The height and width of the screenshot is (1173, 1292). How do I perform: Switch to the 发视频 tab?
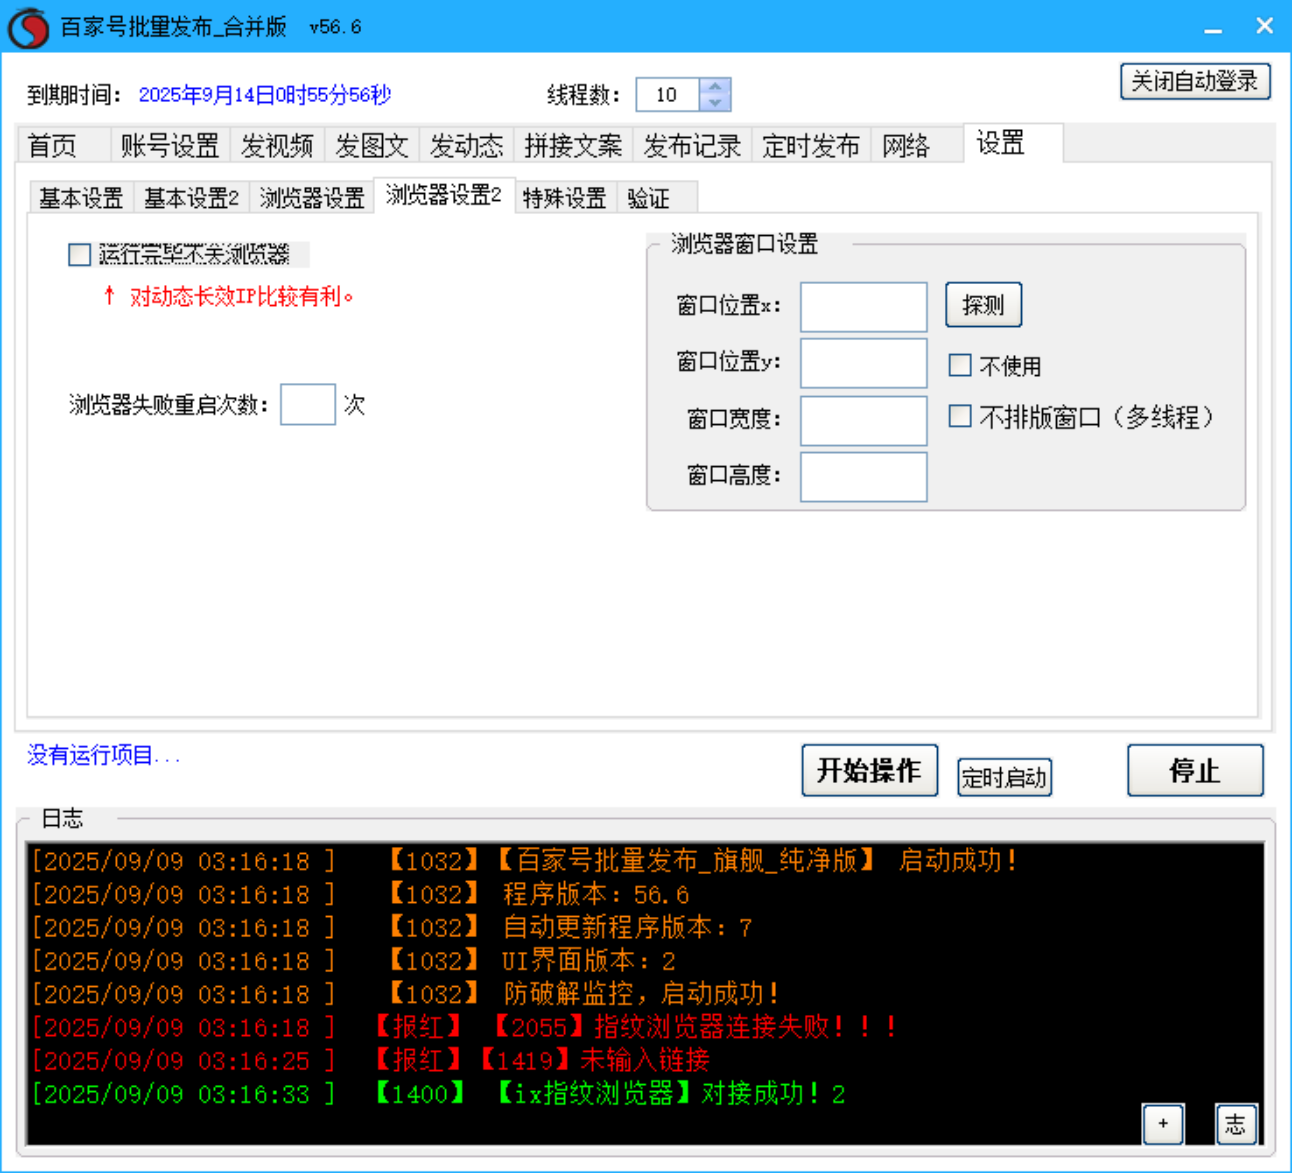point(278,145)
